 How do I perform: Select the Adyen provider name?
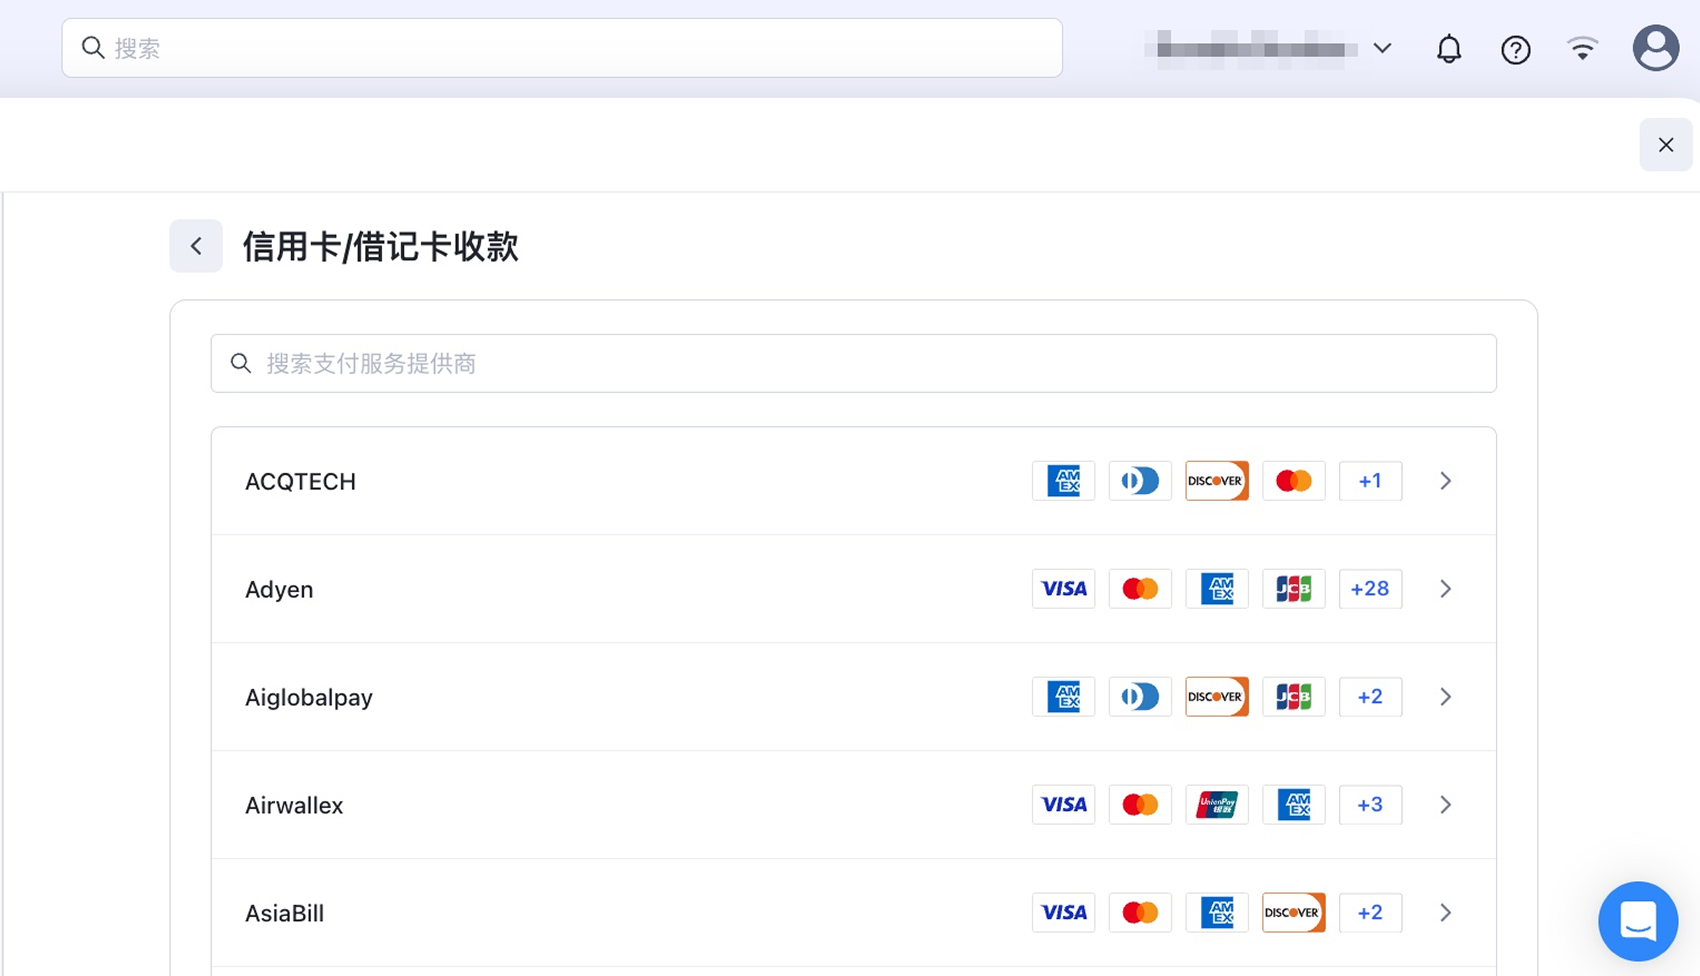(x=279, y=589)
